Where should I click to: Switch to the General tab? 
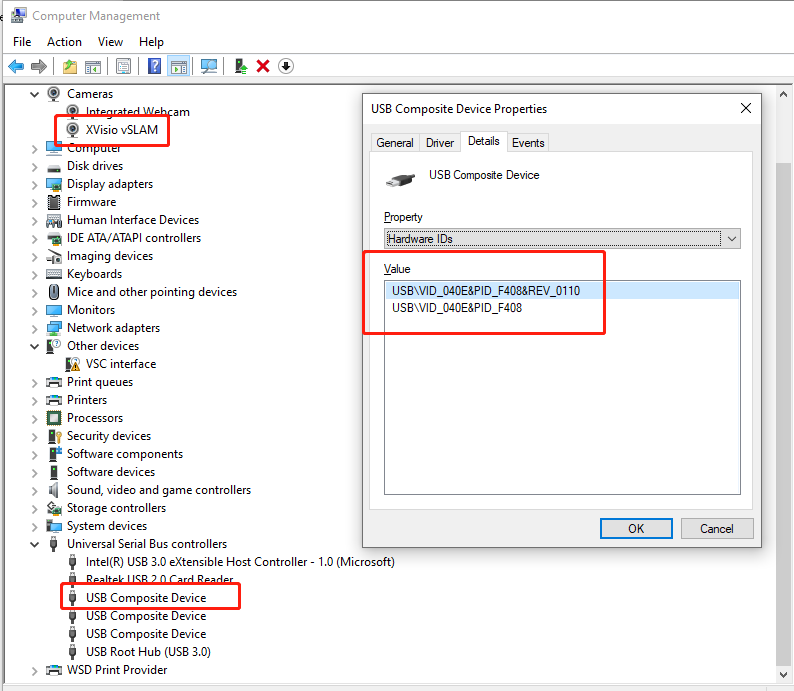pyautogui.click(x=395, y=143)
